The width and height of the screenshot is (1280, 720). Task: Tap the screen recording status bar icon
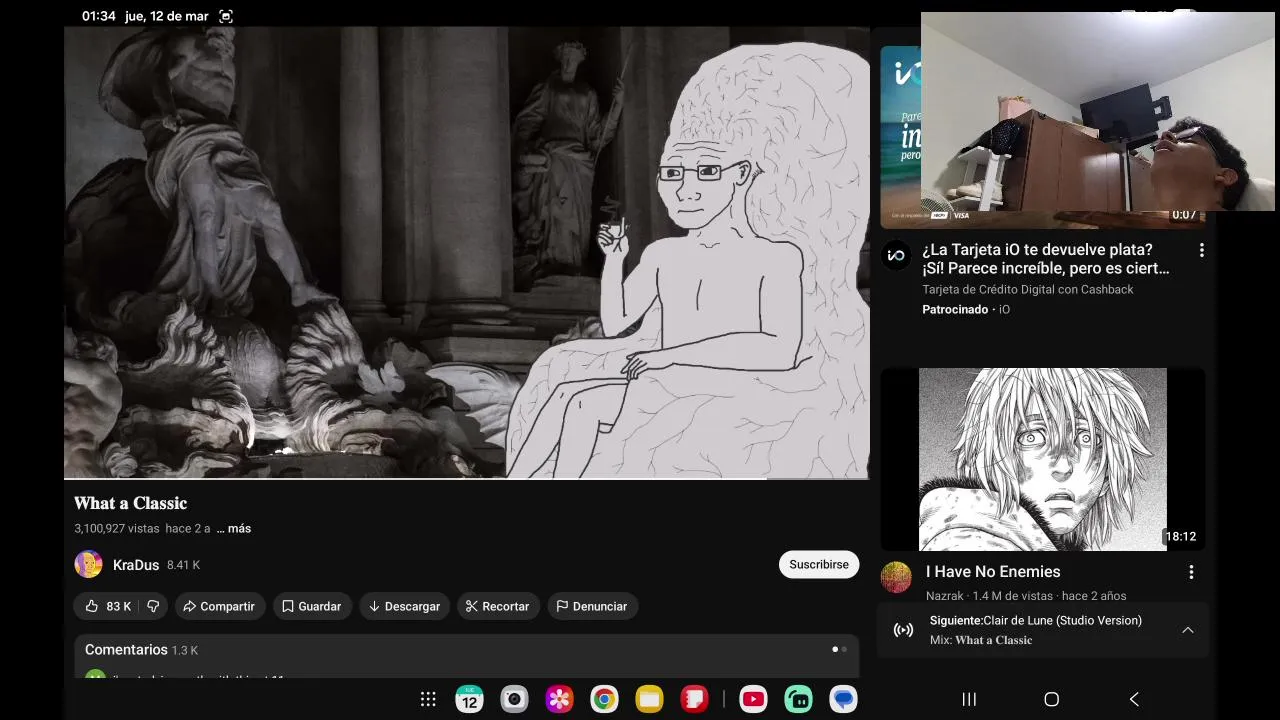(226, 16)
